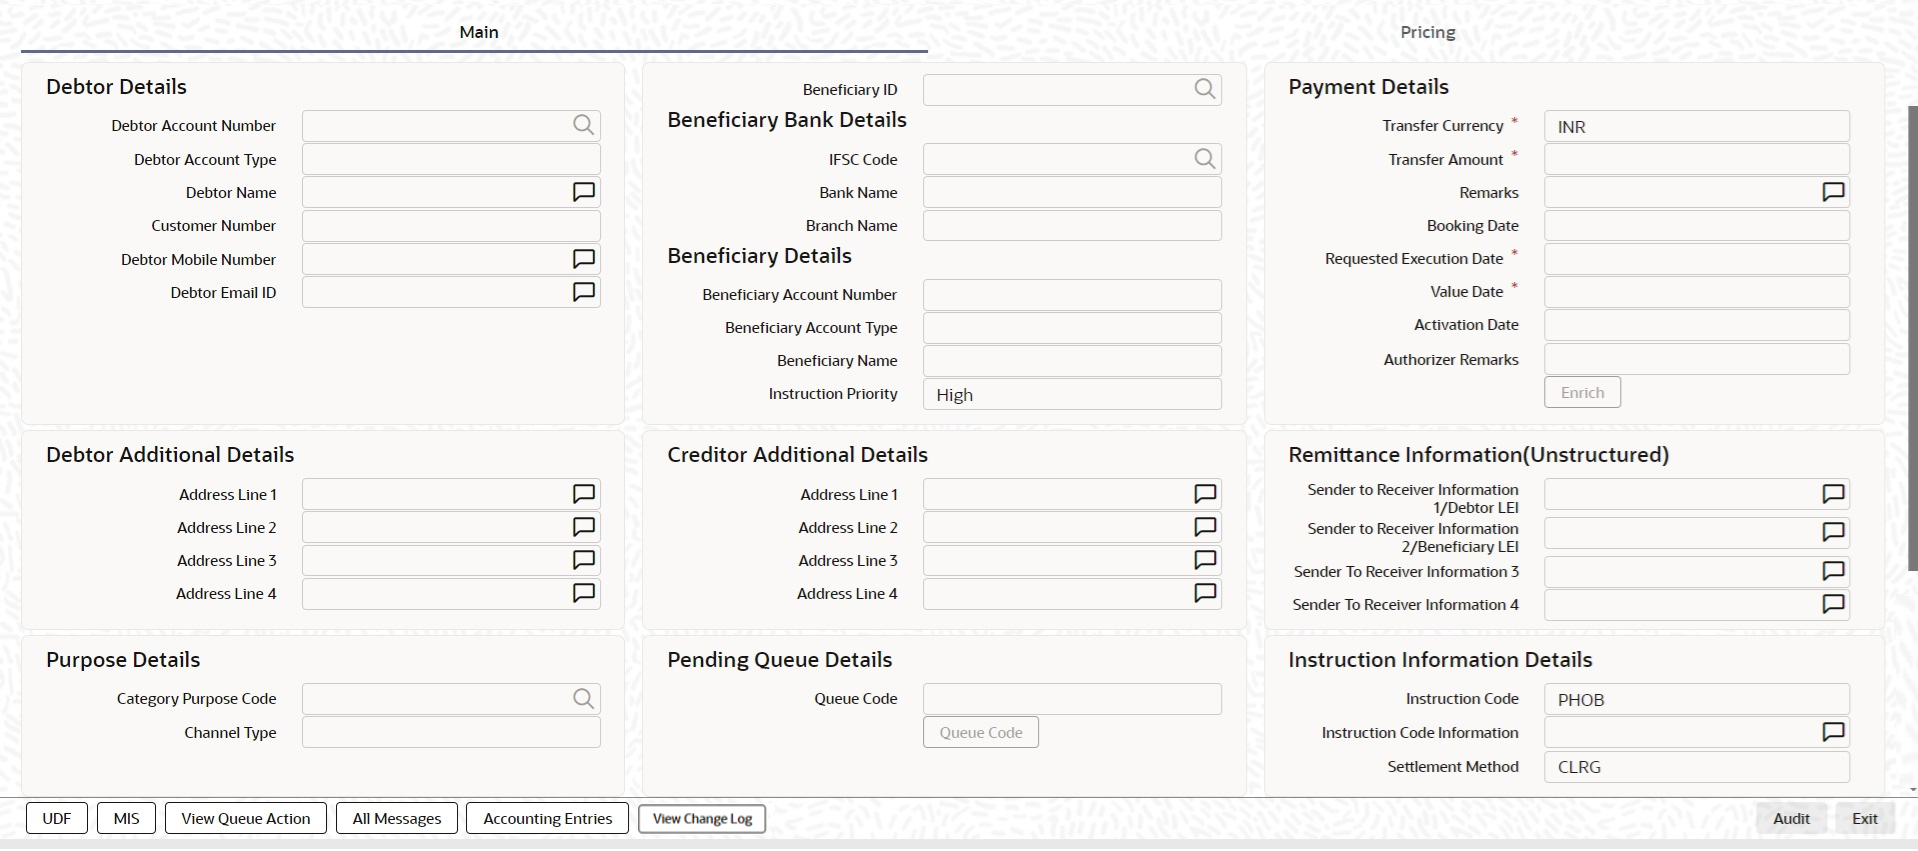Open Sender to Receiver Information 2 popup icon
This screenshot has height=851, width=1918.
[x=1833, y=532]
